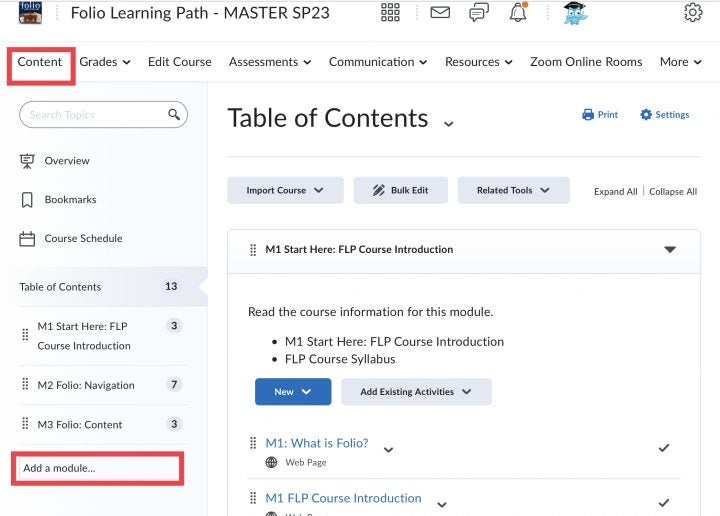Screen dimensions: 720x516
Task: Open the user profile avatar
Action: click(576, 13)
